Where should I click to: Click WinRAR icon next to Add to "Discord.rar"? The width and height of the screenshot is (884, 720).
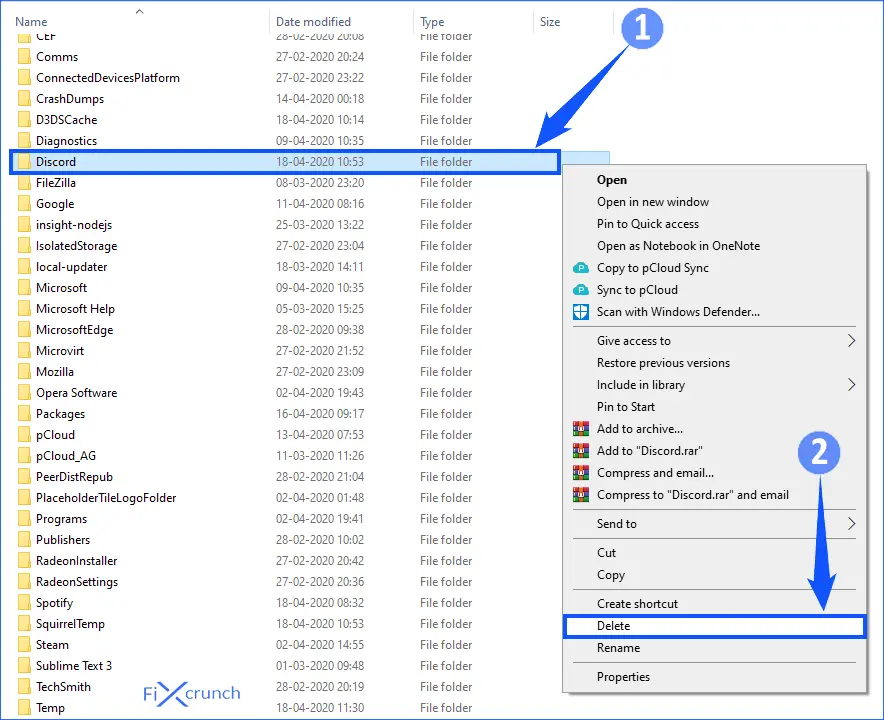coord(581,451)
